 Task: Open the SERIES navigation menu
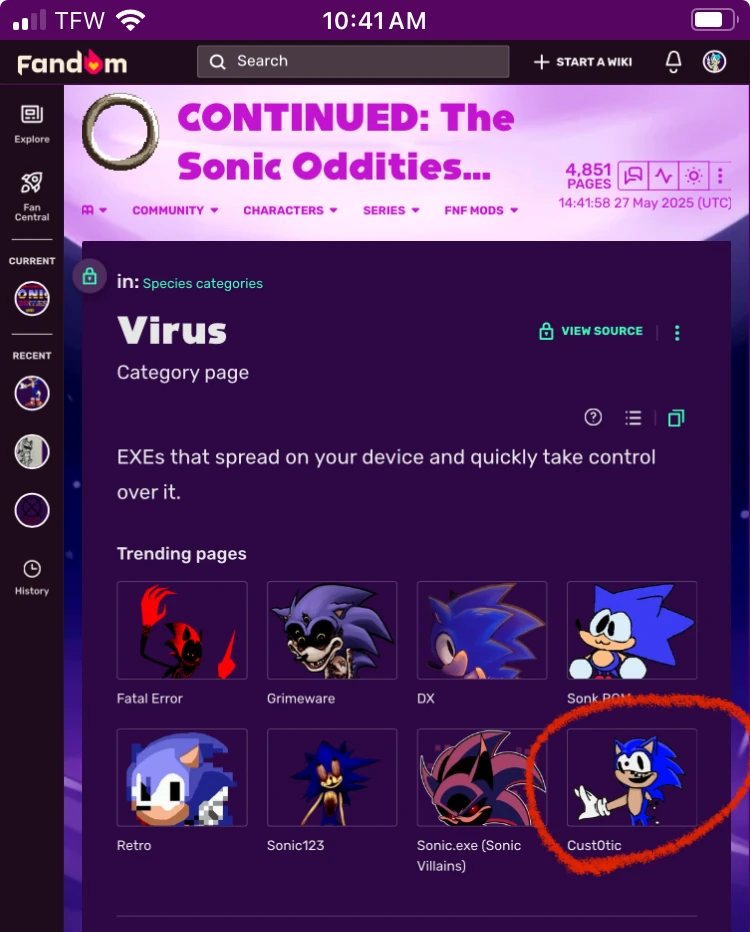[391, 210]
